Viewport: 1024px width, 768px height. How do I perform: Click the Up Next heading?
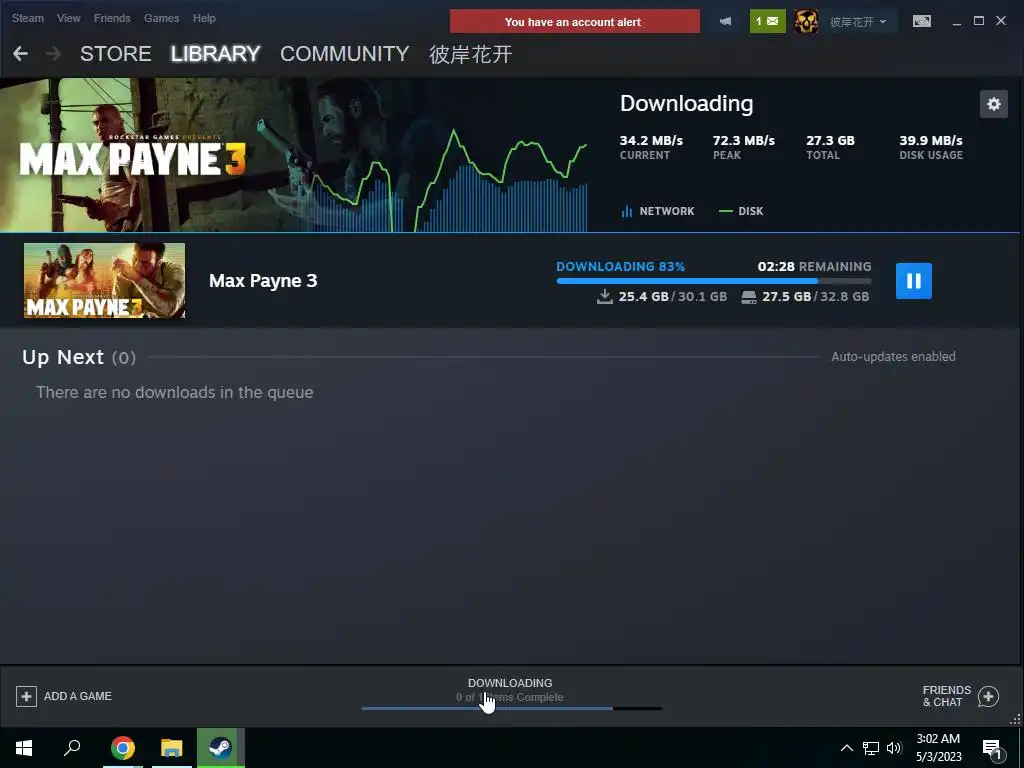(x=63, y=357)
